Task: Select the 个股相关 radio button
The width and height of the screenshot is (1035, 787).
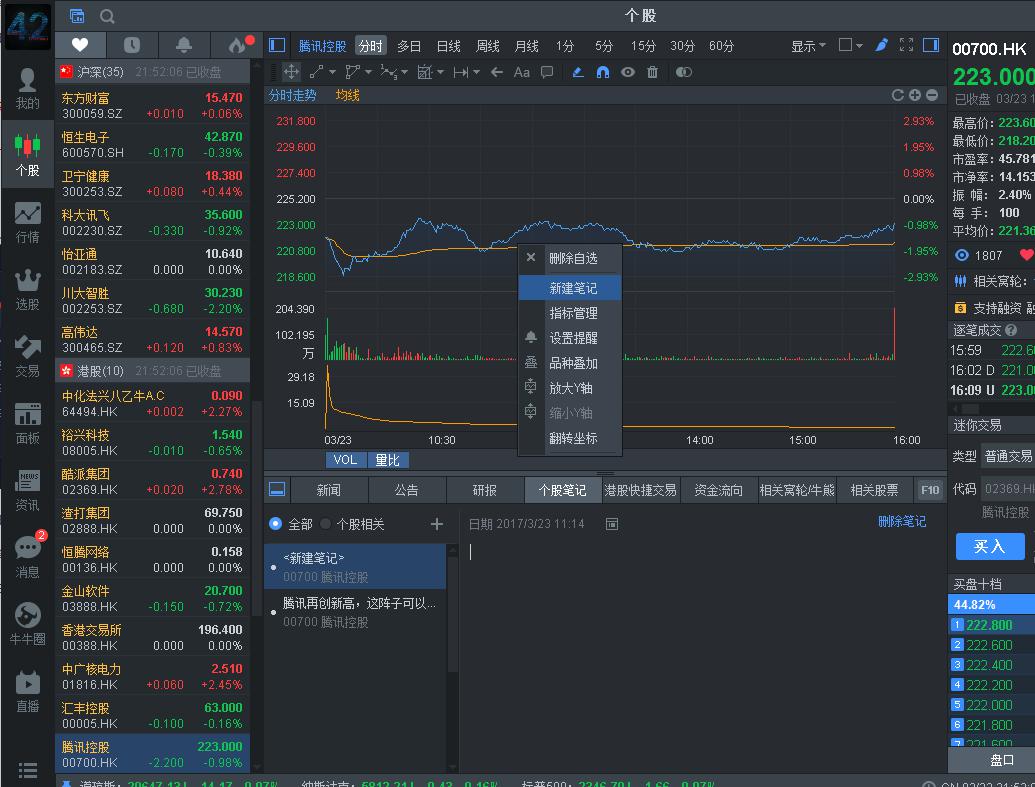Action: click(x=326, y=524)
